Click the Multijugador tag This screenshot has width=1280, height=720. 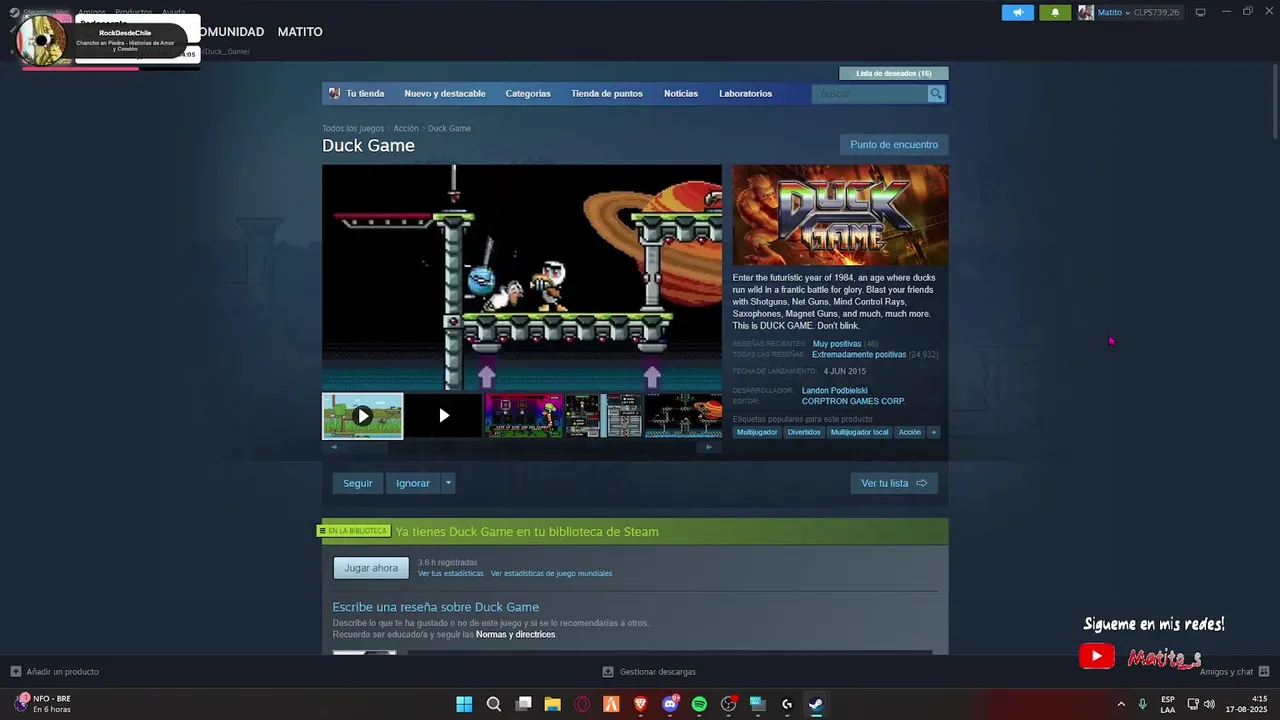(757, 433)
